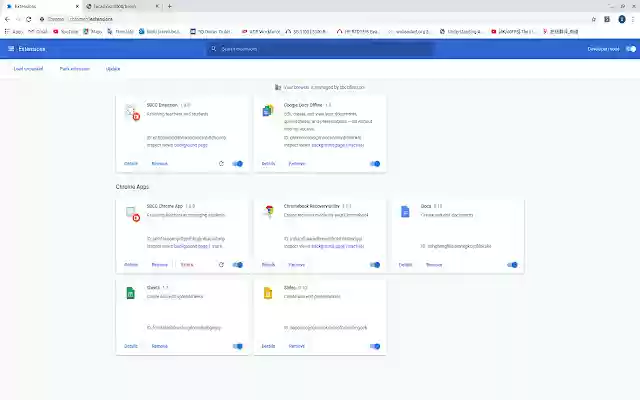Open Details for Sheets app

coord(131,346)
